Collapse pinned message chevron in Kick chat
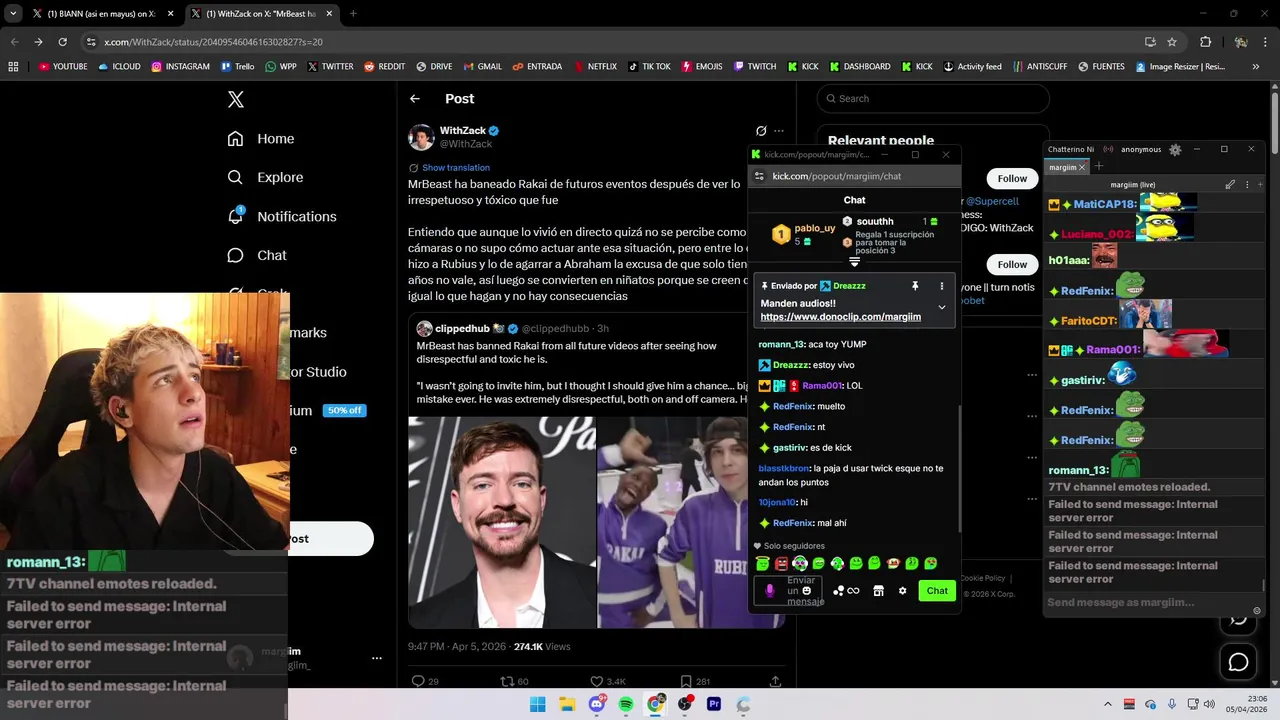1280x720 pixels. pyautogui.click(x=941, y=308)
